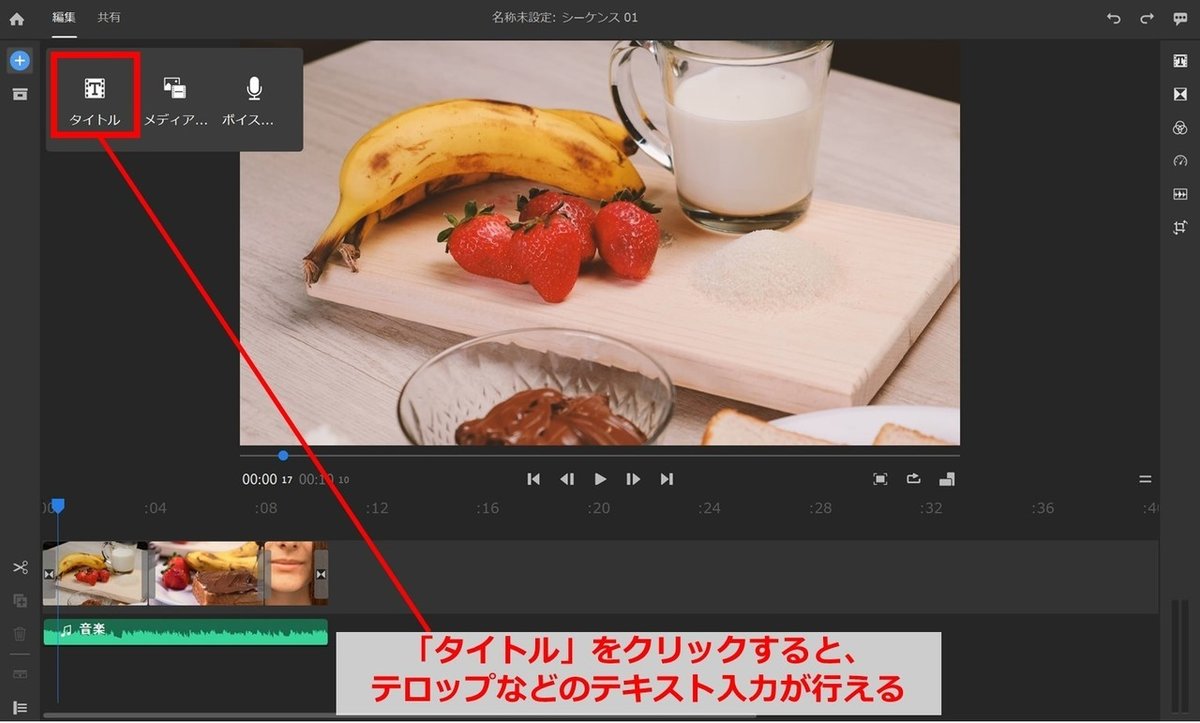Select the woman's lips clip
This screenshot has width=1200, height=723.
[295, 573]
